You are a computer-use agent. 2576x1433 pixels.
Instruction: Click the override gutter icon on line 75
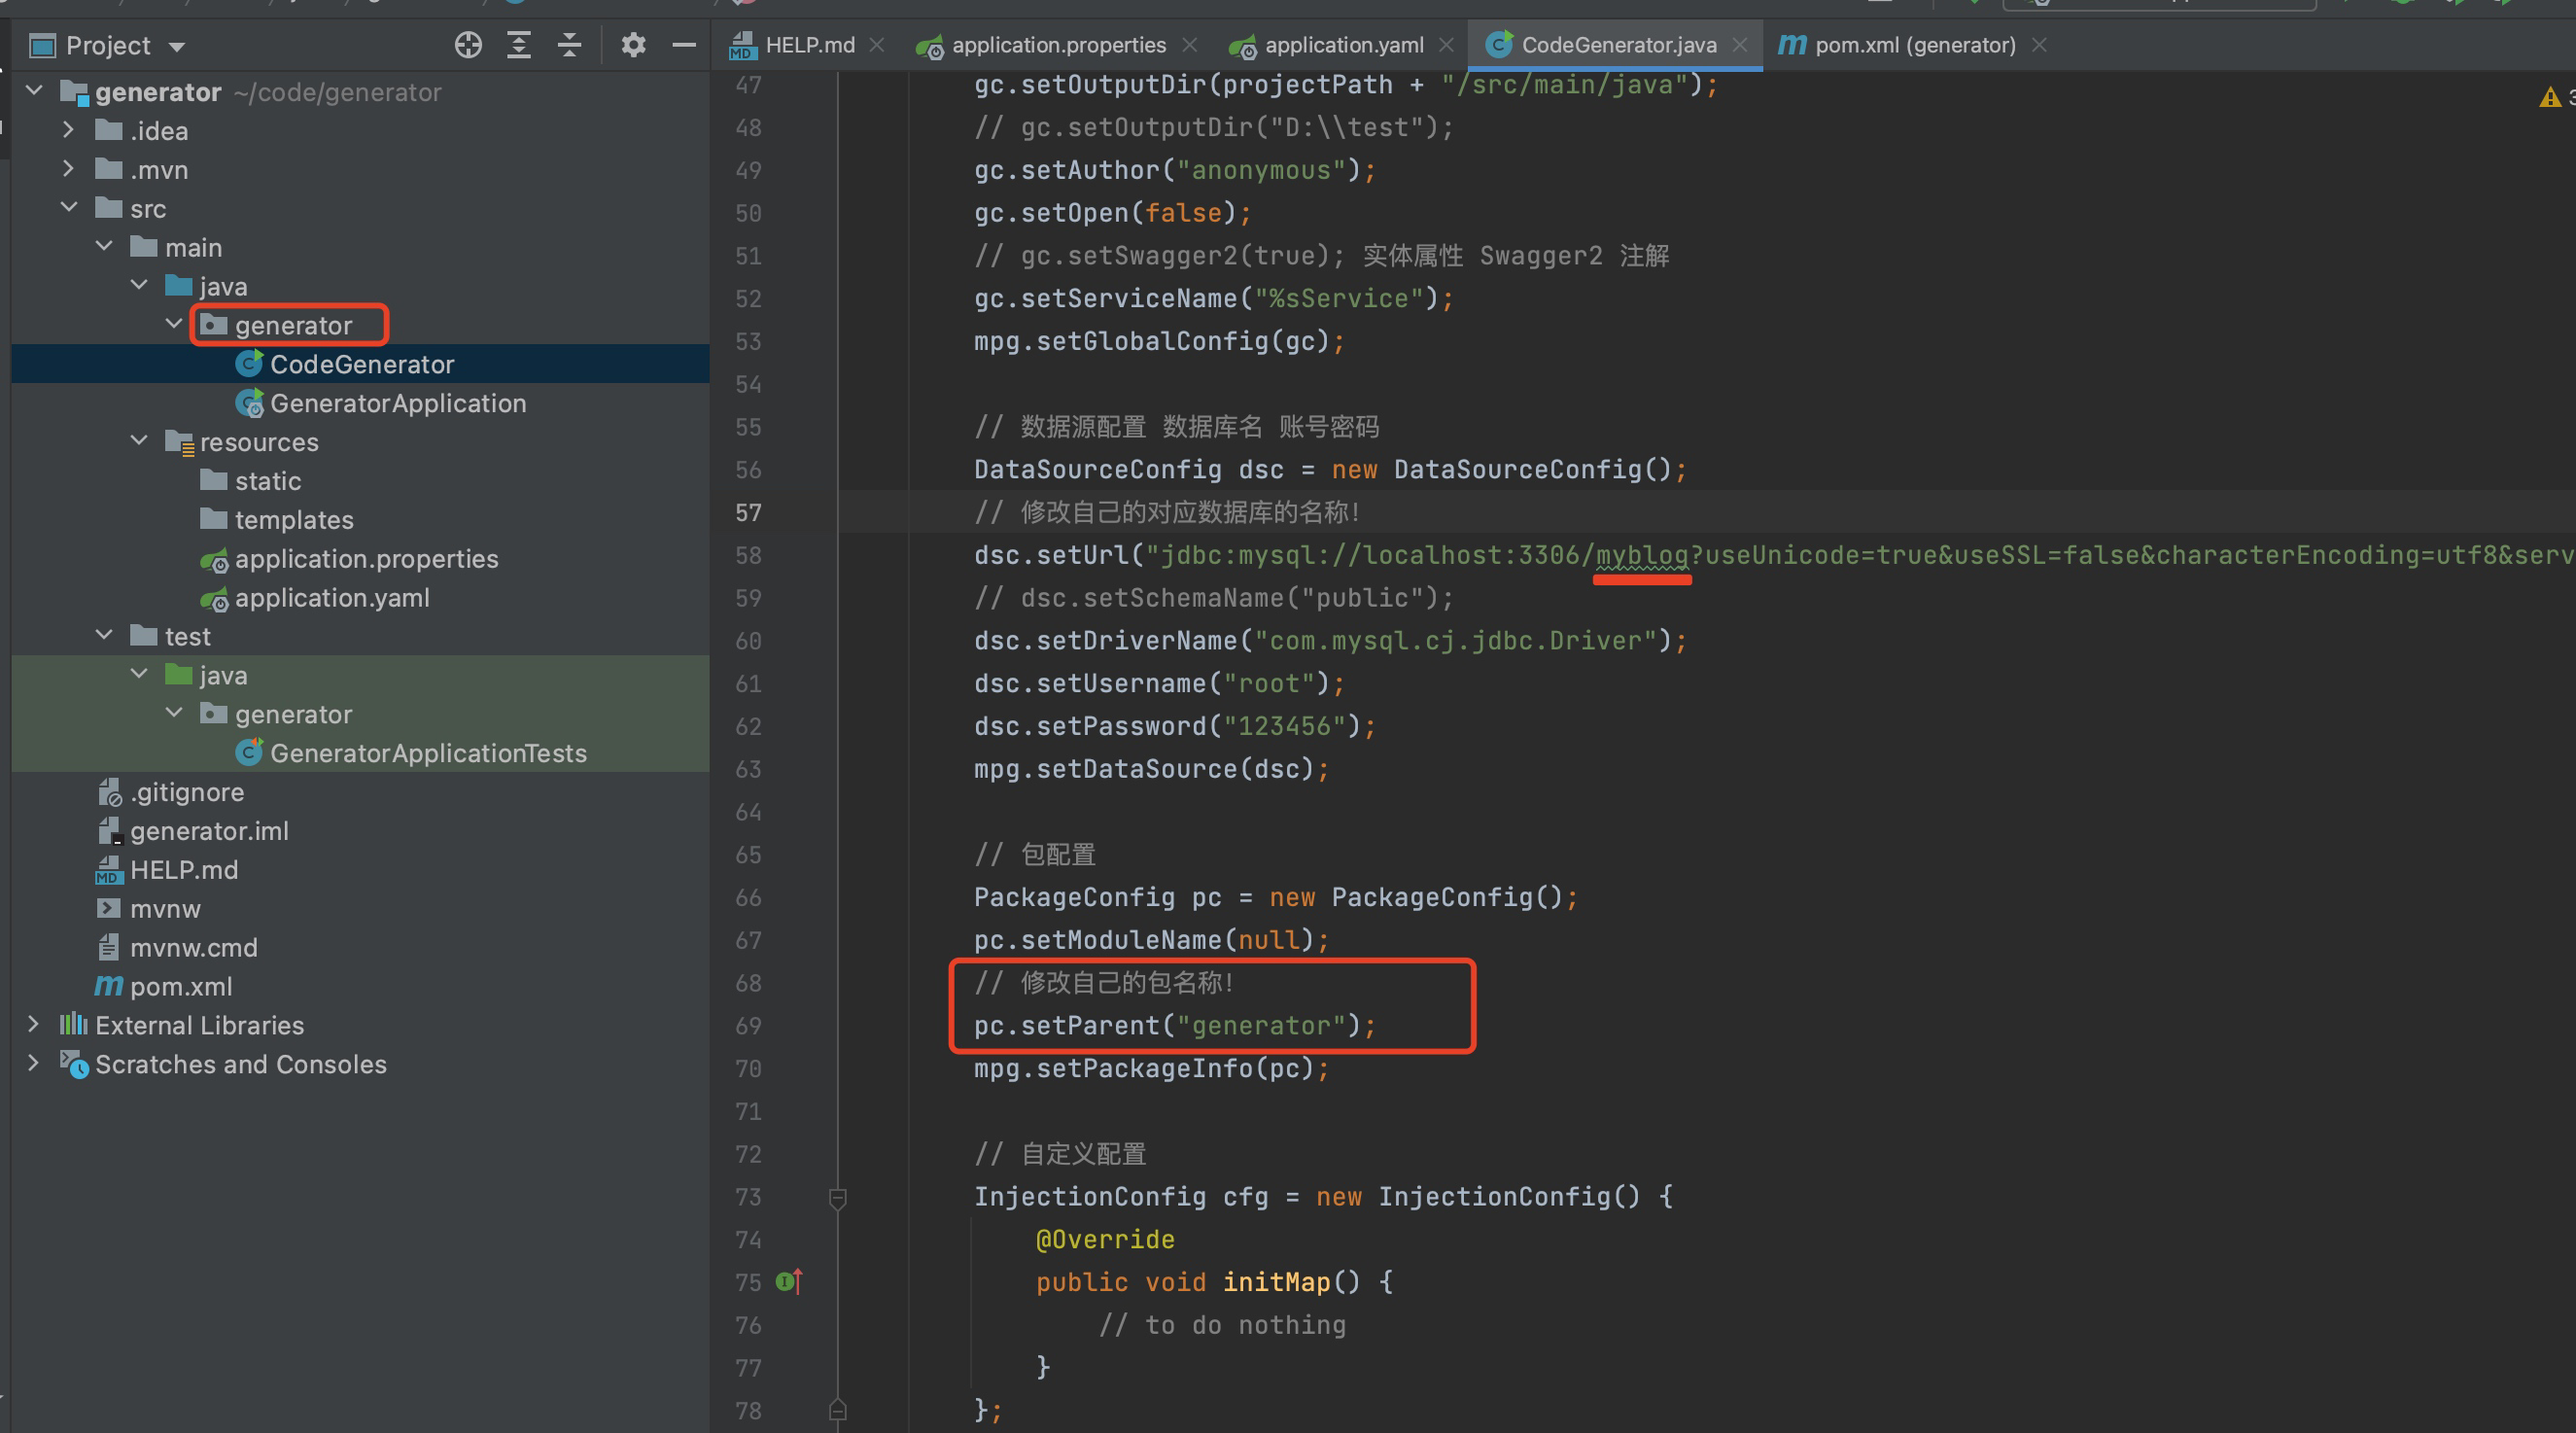(788, 1281)
